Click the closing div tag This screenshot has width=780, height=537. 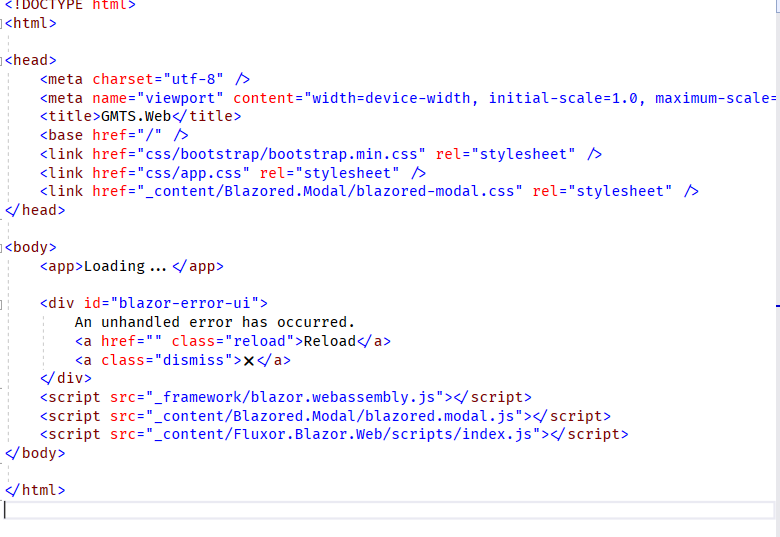click(x=66, y=378)
